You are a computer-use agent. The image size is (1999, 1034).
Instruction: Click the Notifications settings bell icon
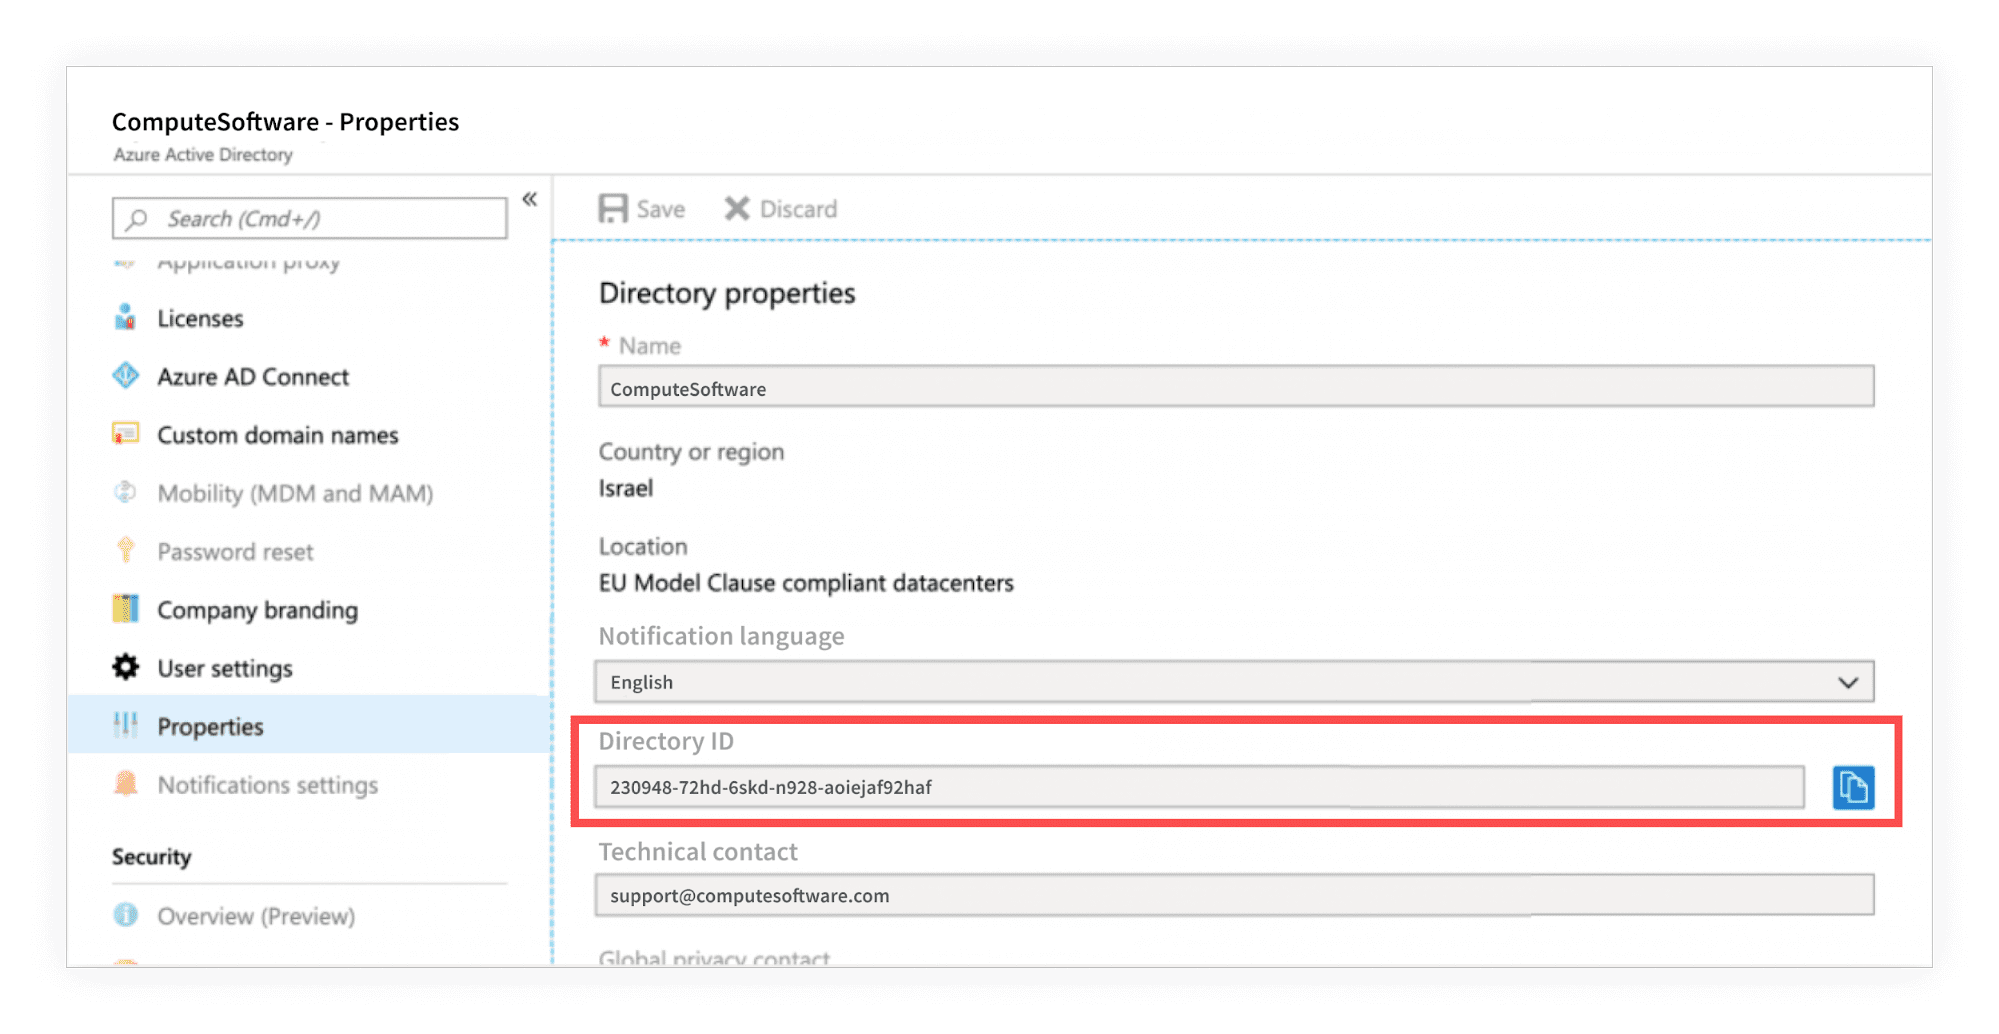pyautogui.click(x=125, y=783)
